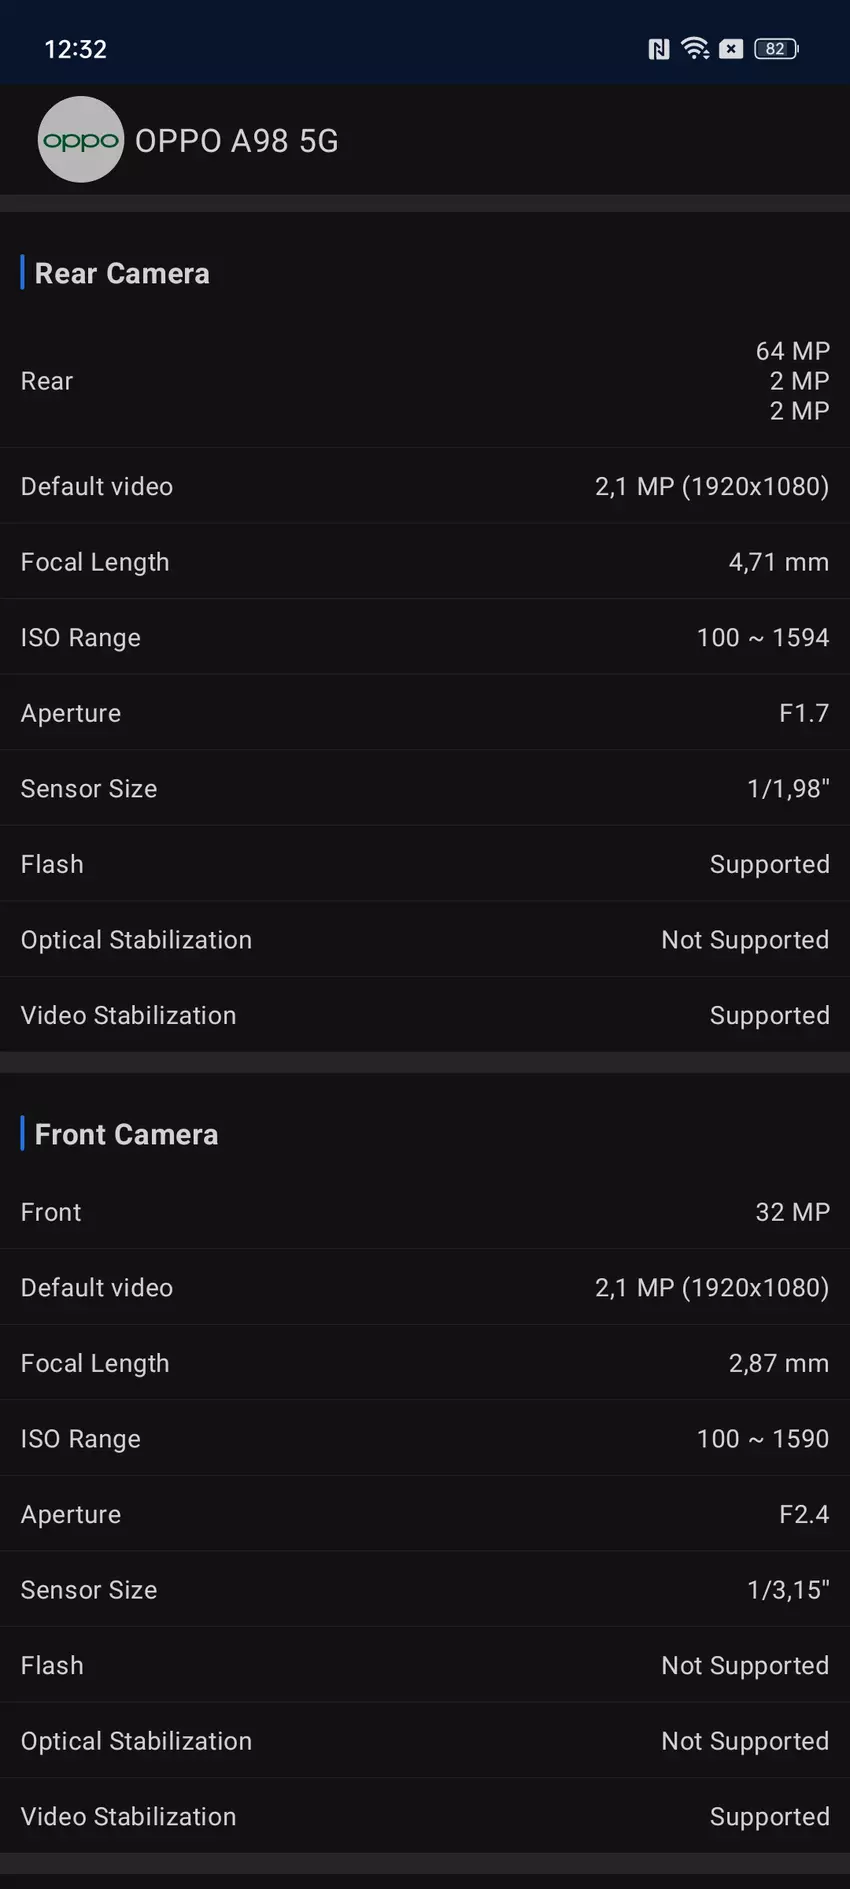850x1889 pixels.
Task: Tap the OPPO A98 5G title
Action: point(237,141)
